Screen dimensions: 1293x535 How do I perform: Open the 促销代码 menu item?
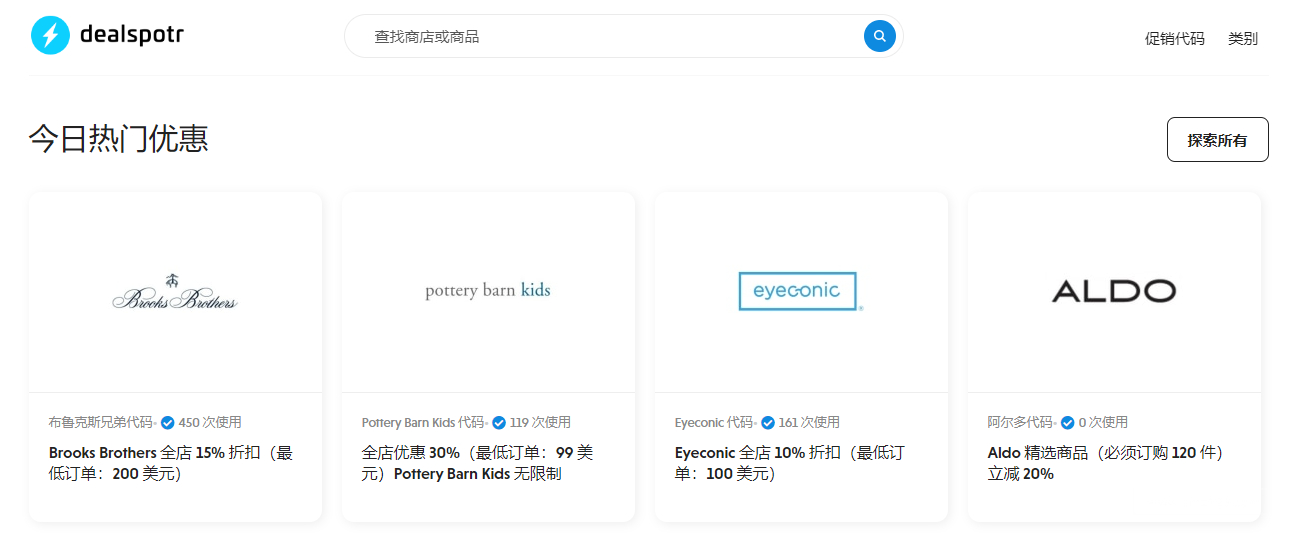[1174, 39]
